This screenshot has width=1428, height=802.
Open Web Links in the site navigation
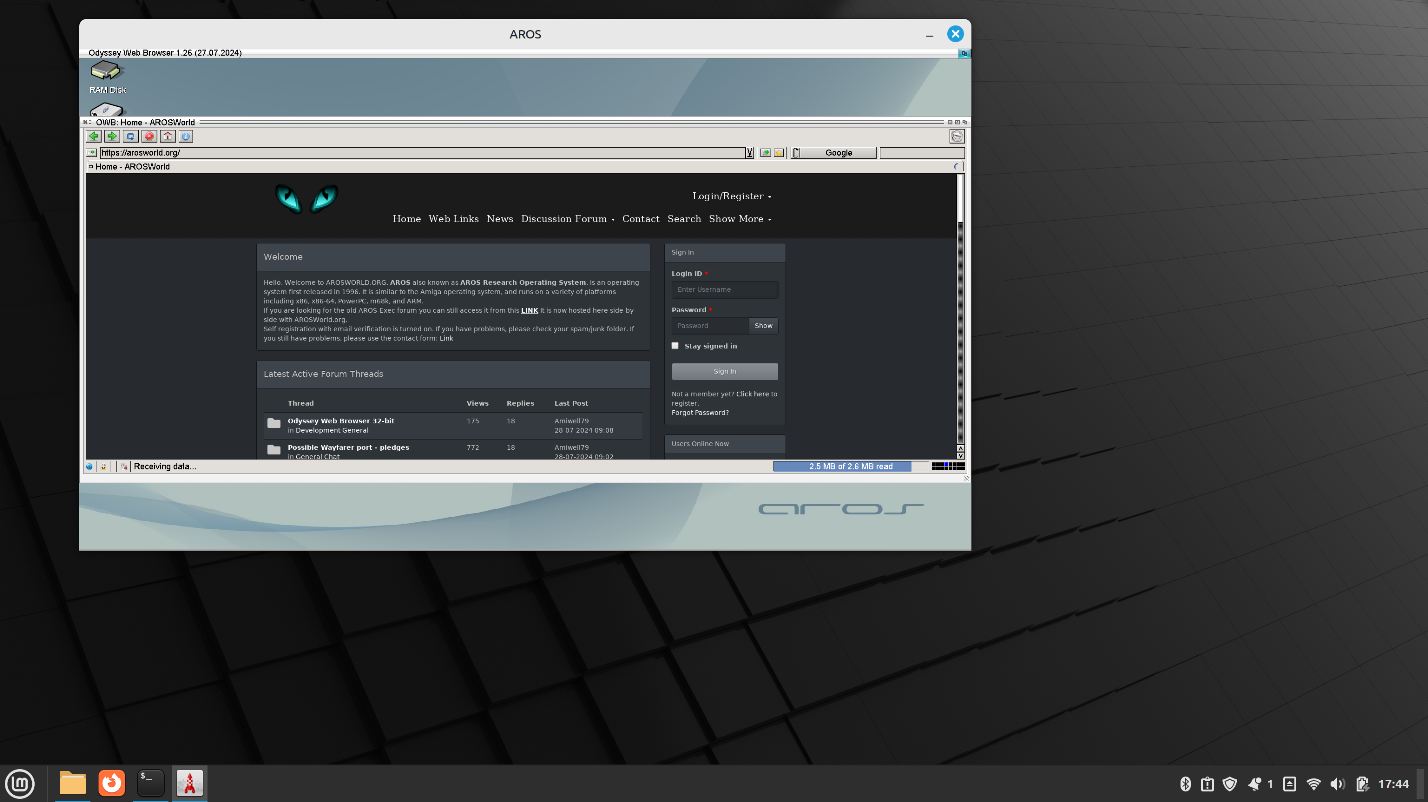click(x=454, y=218)
